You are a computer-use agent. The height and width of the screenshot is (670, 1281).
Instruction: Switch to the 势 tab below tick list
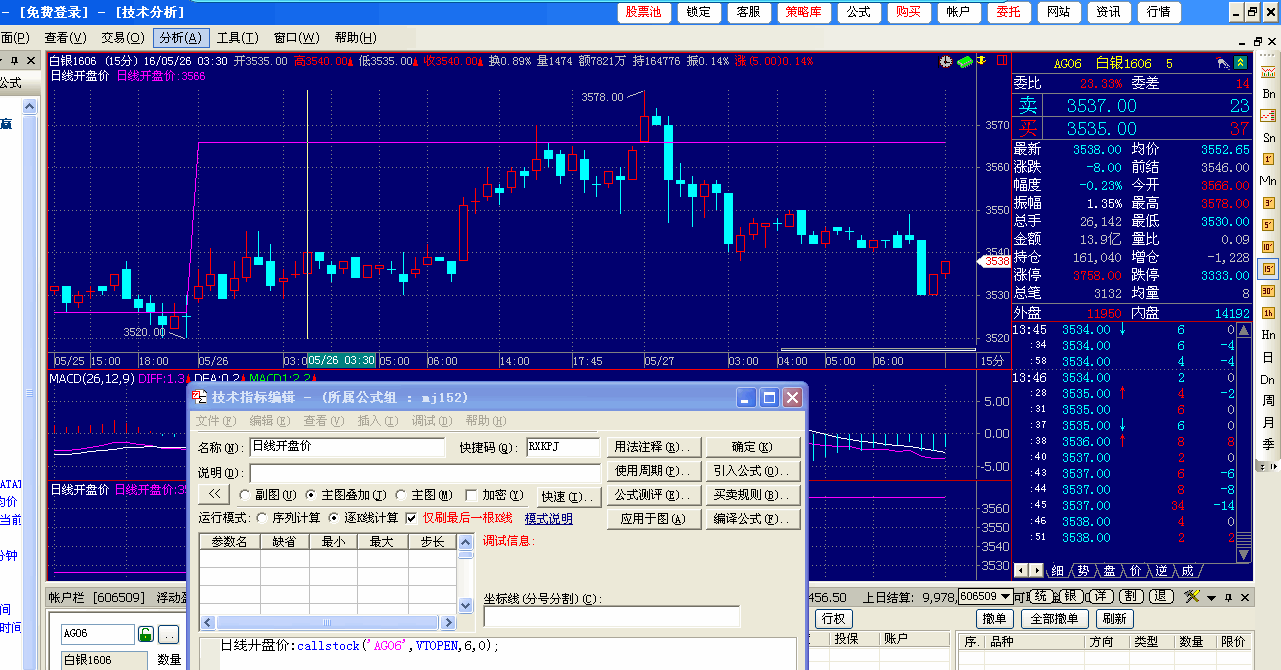tap(1083, 571)
